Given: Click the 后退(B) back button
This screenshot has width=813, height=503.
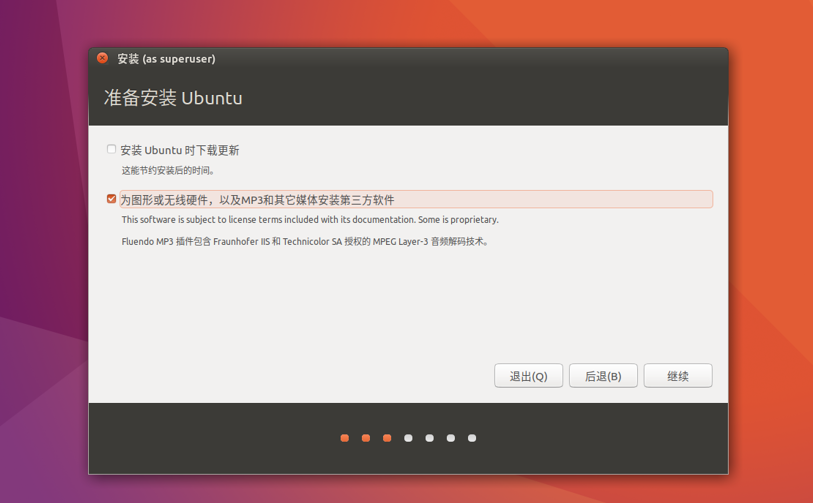Looking at the screenshot, I should click(x=603, y=376).
